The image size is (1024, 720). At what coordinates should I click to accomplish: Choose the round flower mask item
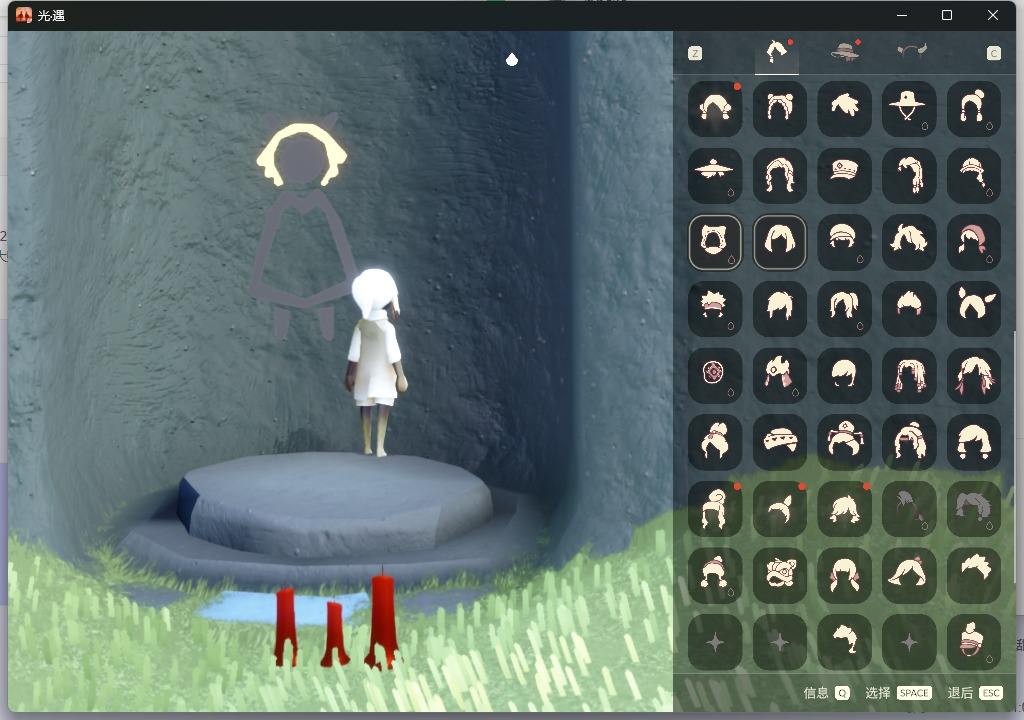tap(715, 375)
